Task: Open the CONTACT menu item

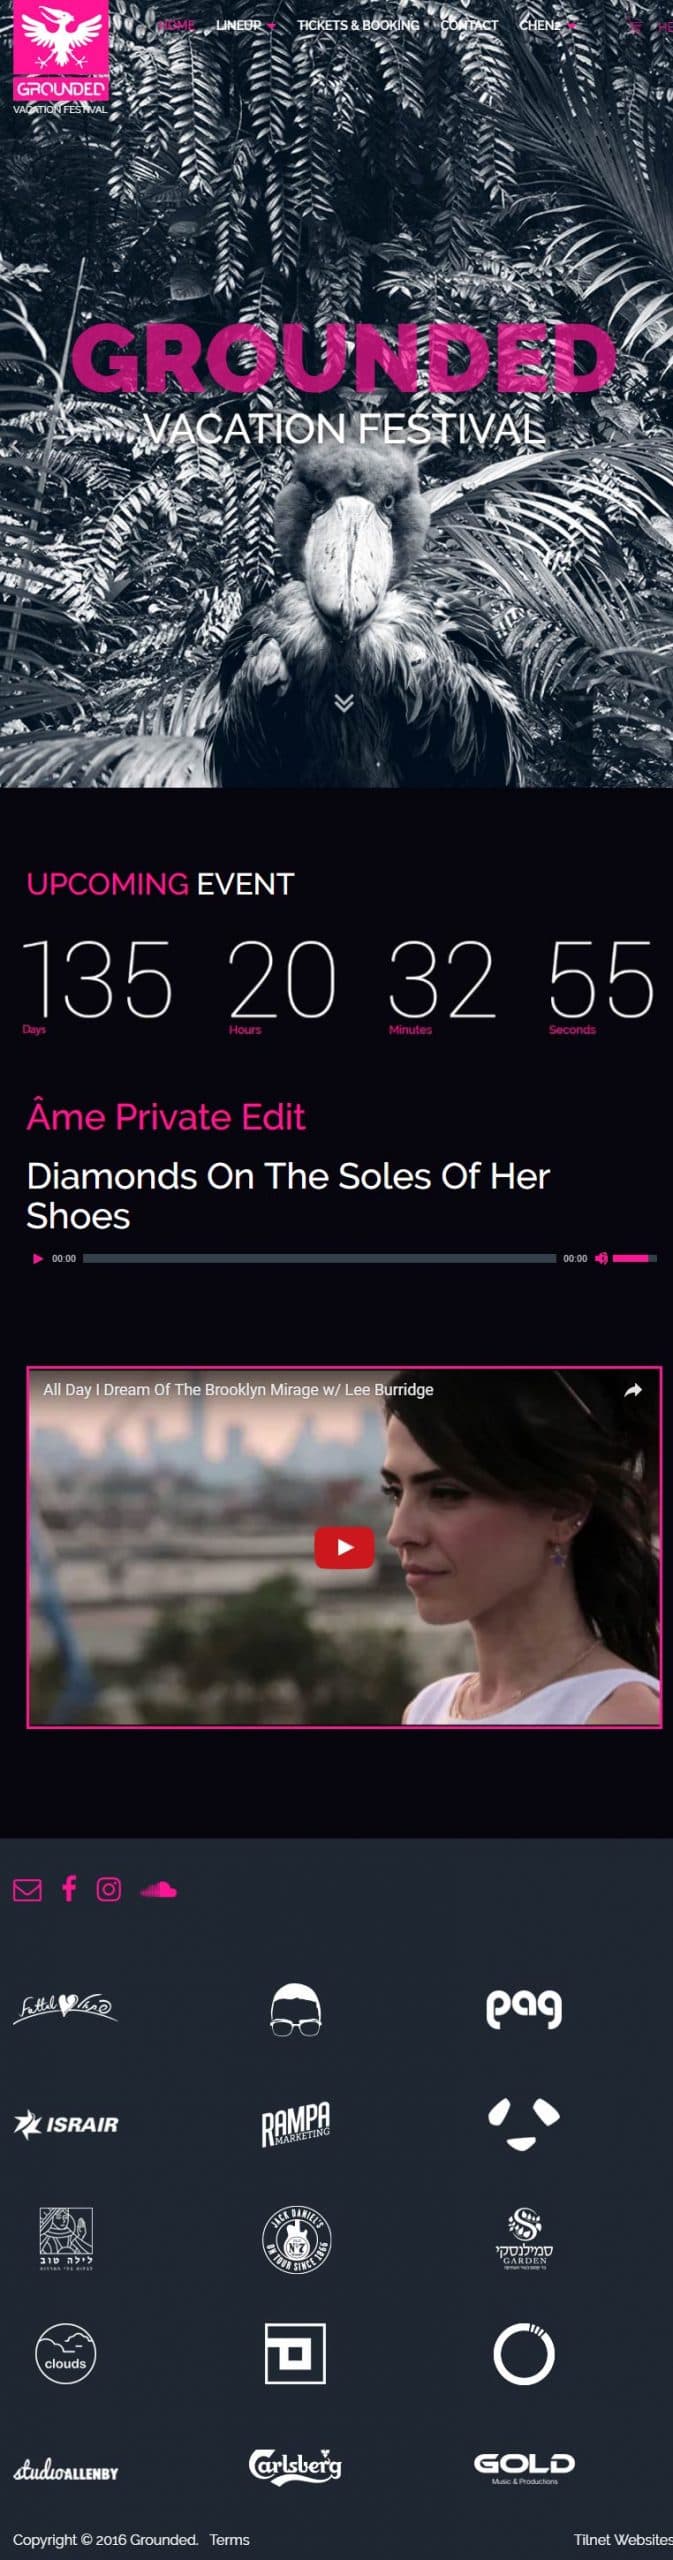Action: point(469,25)
